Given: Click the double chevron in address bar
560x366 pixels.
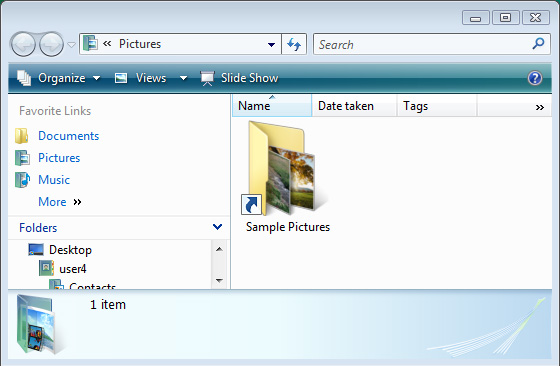Looking at the screenshot, I should coord(107,44).
